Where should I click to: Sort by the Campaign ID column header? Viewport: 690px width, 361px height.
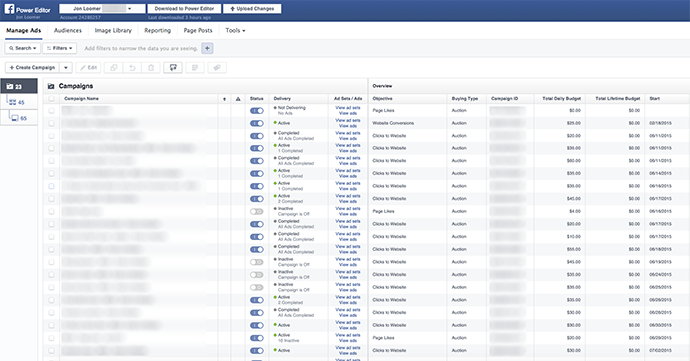click(504, 99)
